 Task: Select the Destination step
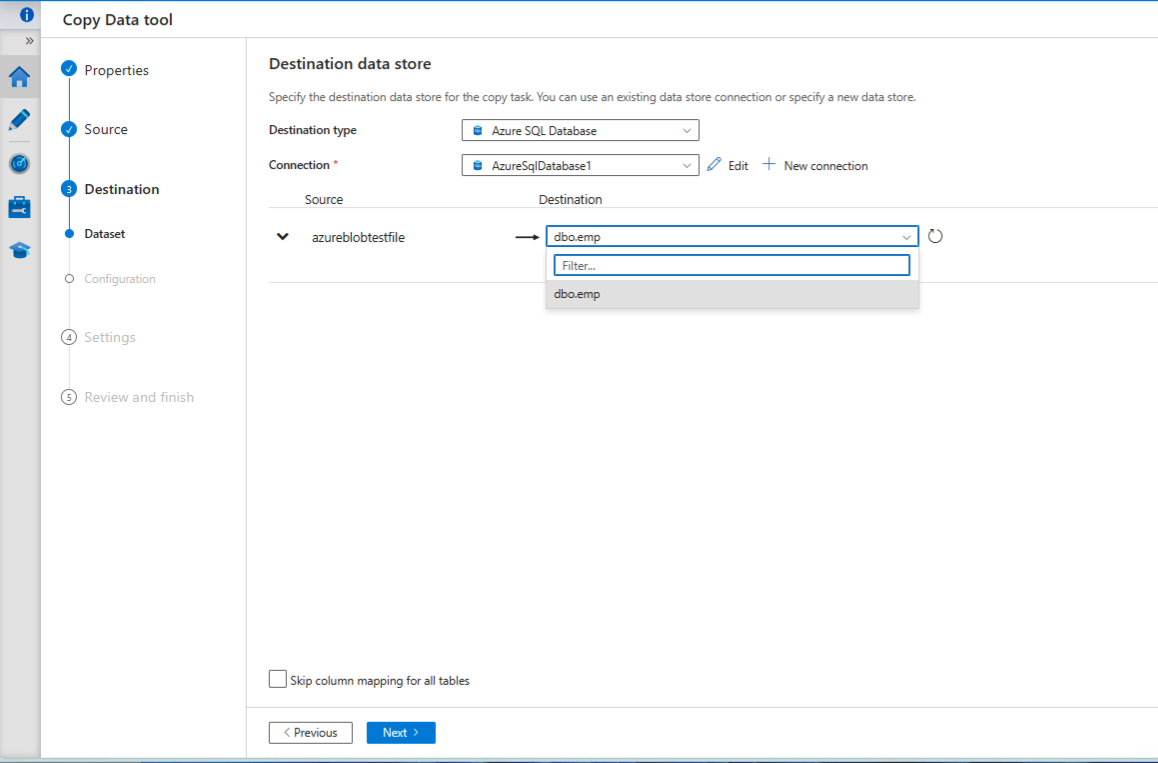tap(121, 189)
